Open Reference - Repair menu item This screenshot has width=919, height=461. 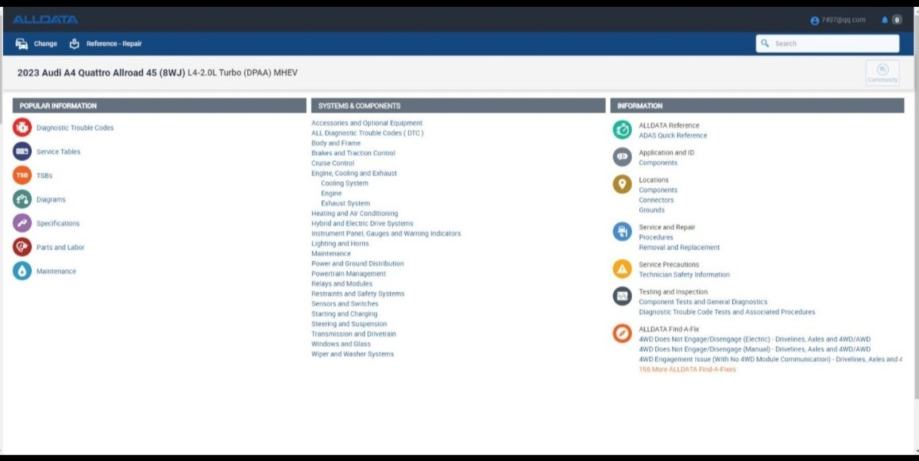[114, 43]
